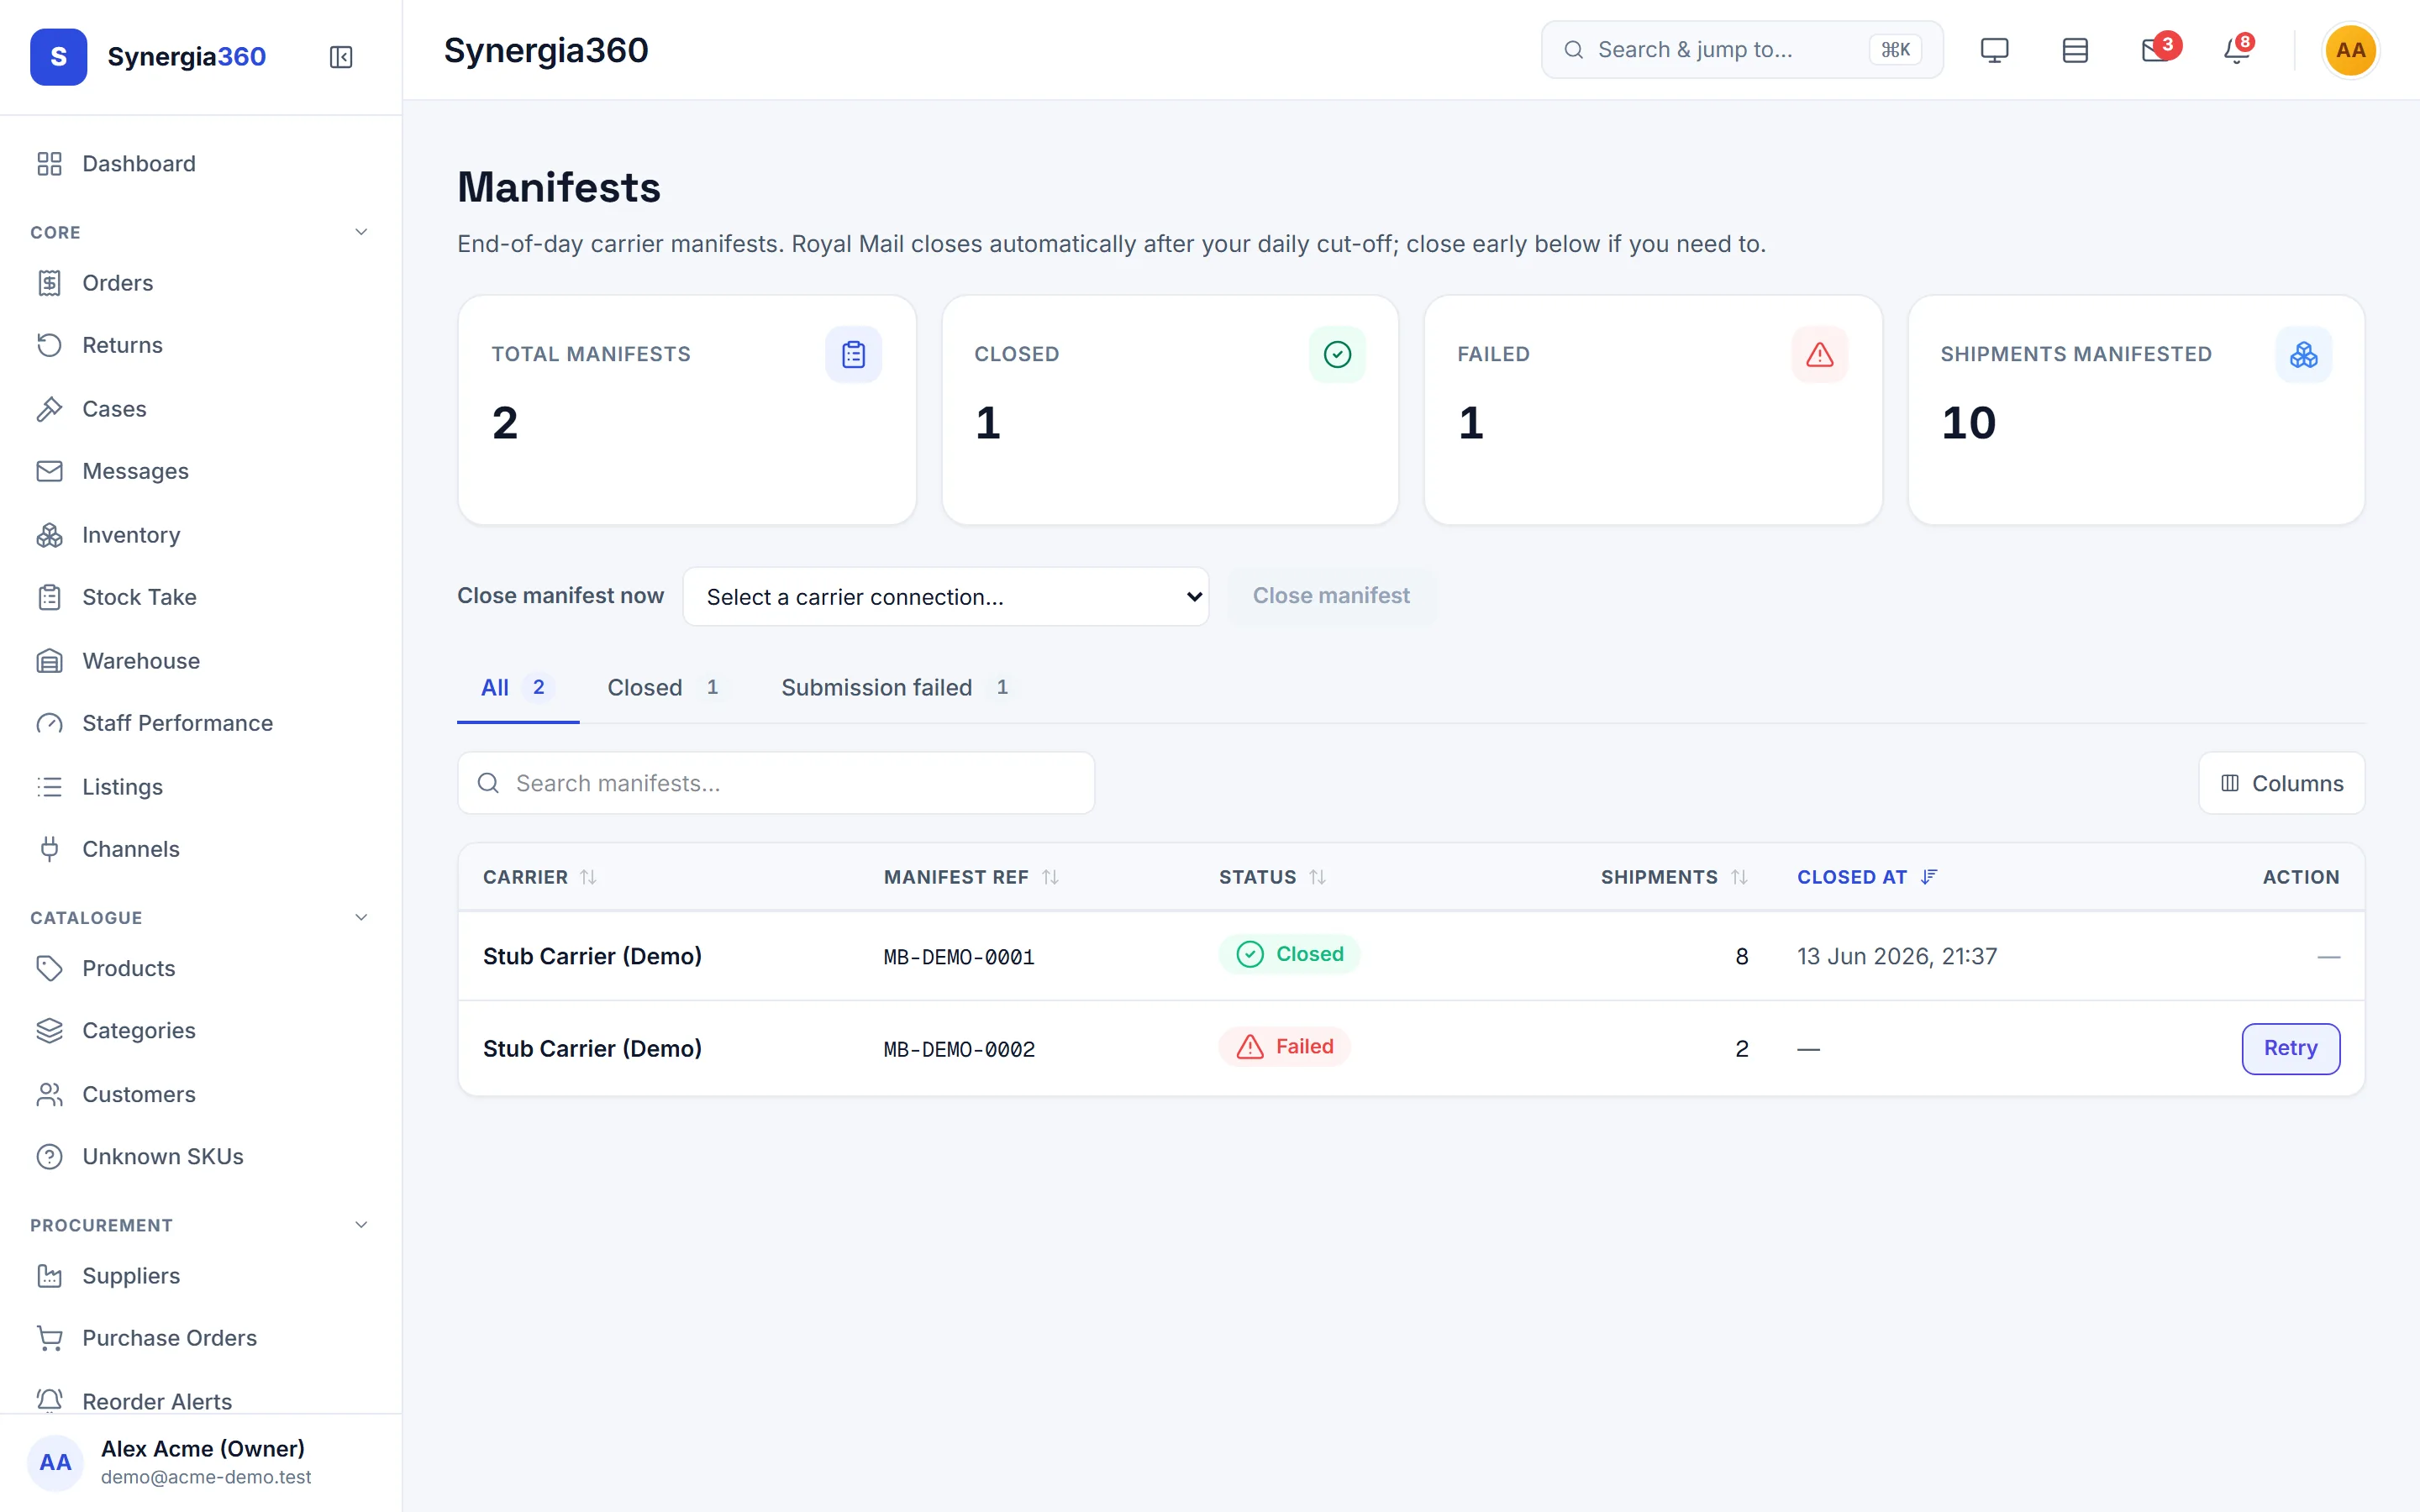
Task: Click the Closed card checkmark icon
Action: pos(1337,354)
